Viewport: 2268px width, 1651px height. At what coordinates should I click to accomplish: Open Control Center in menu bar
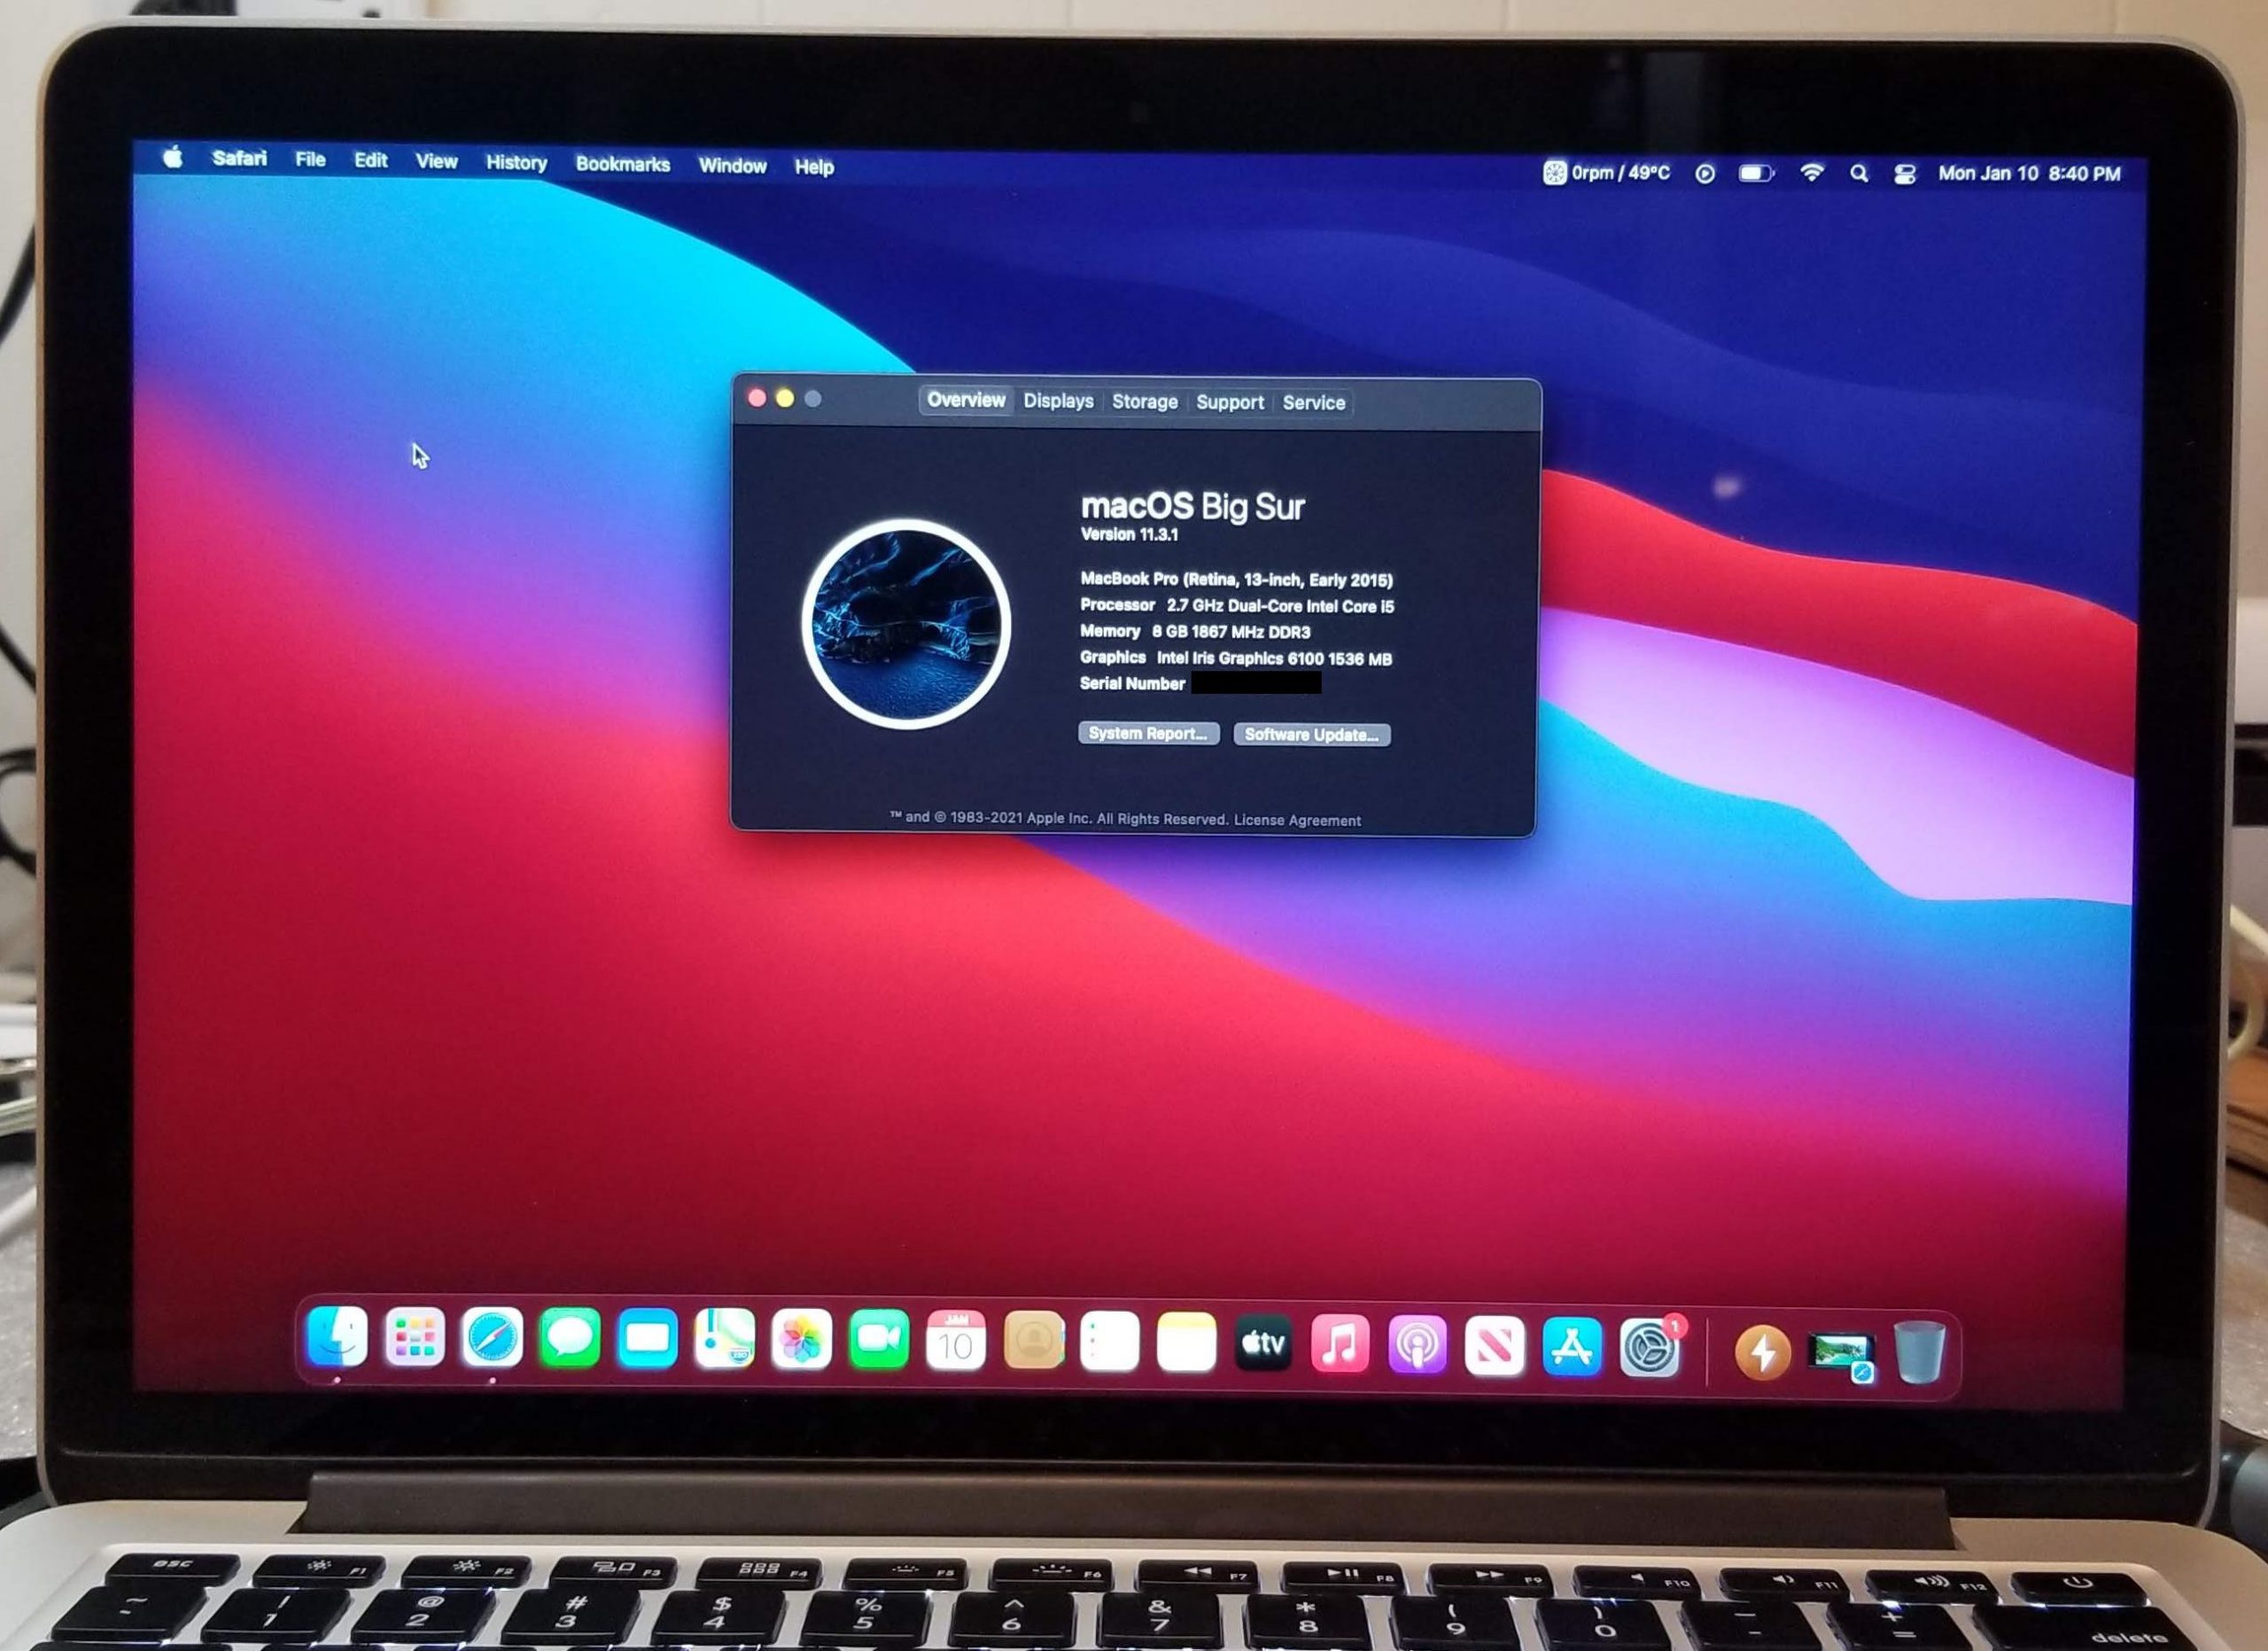pyautogui.click(x=1905, y=174)
